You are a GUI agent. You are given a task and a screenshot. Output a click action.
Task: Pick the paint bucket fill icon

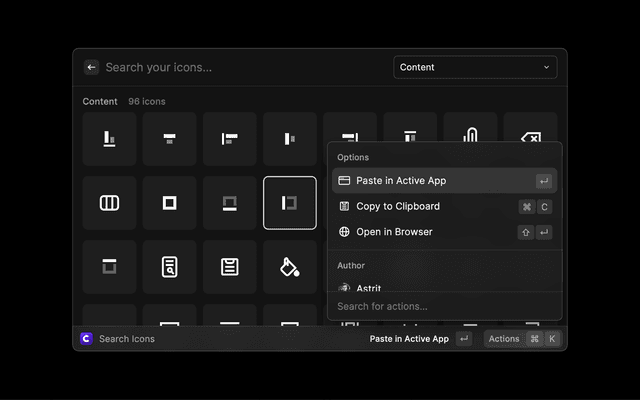(289, 267)
